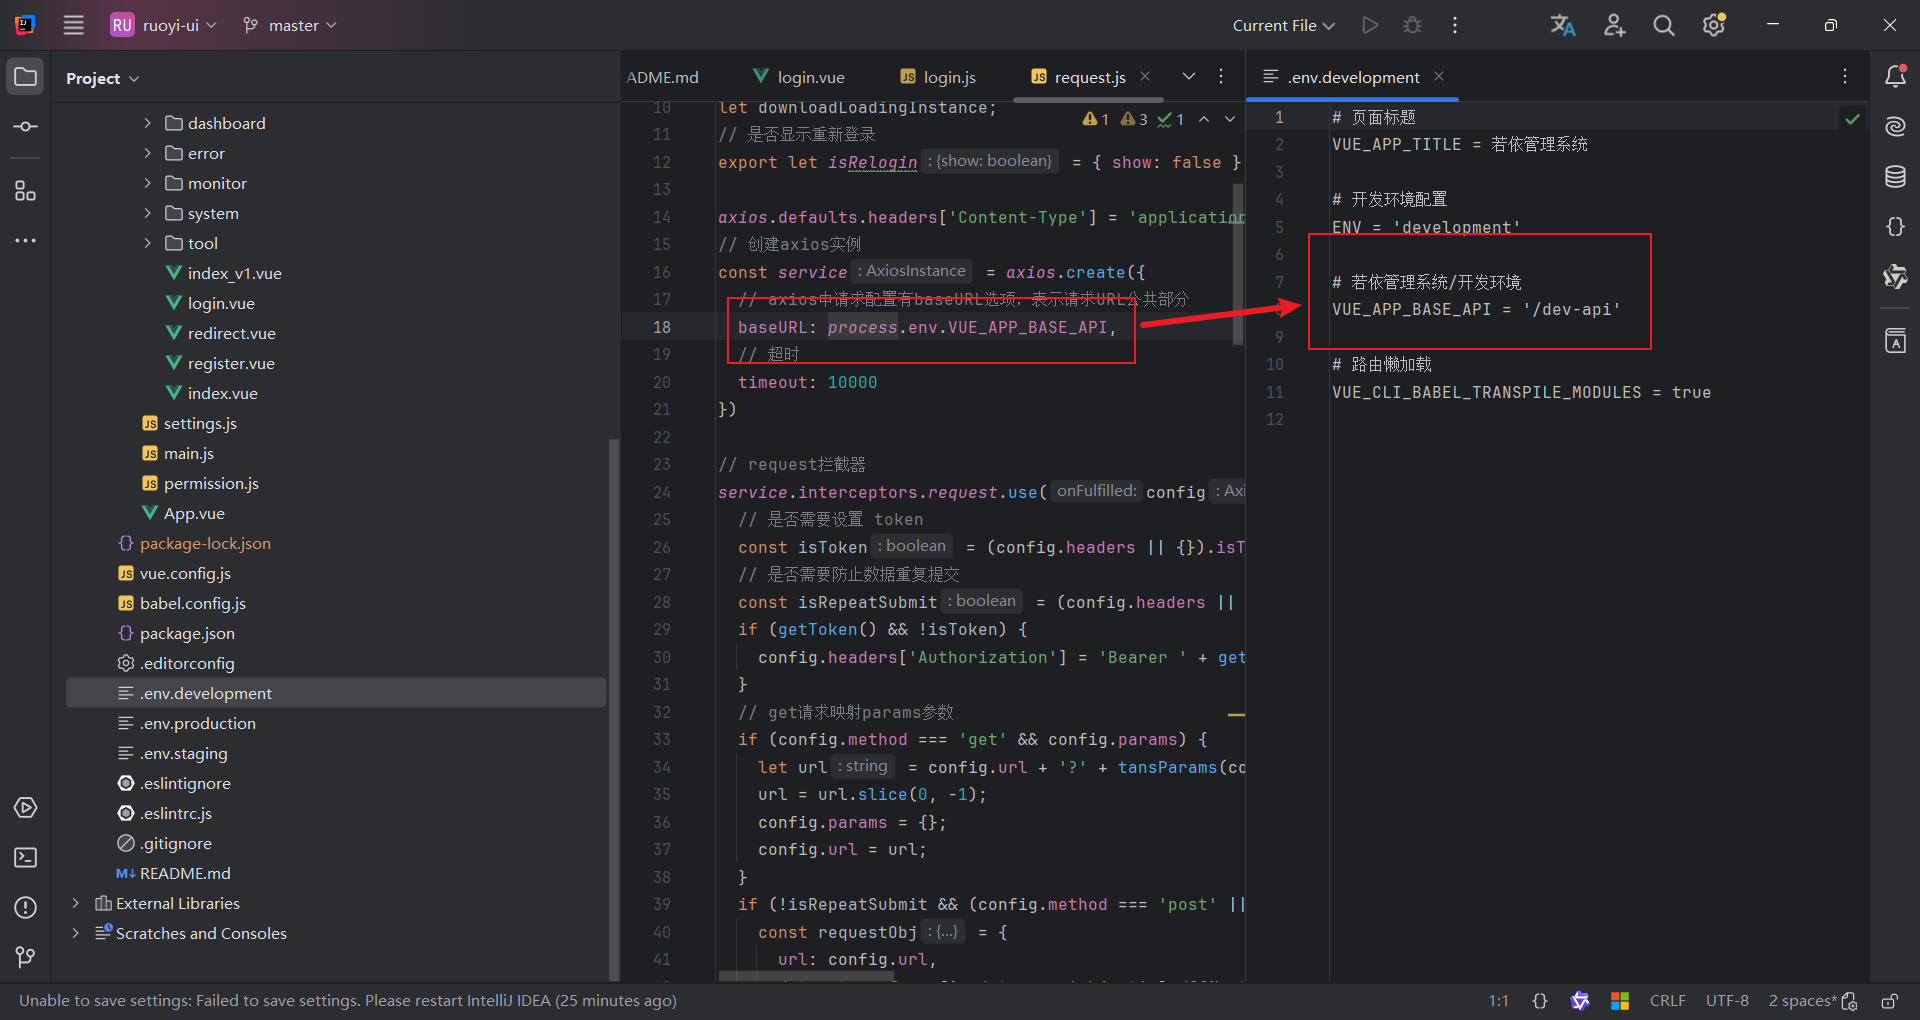1920x1020 pixels.
Task: Click the CRLF line separator widget
Action: (x=1667, y=1001)
